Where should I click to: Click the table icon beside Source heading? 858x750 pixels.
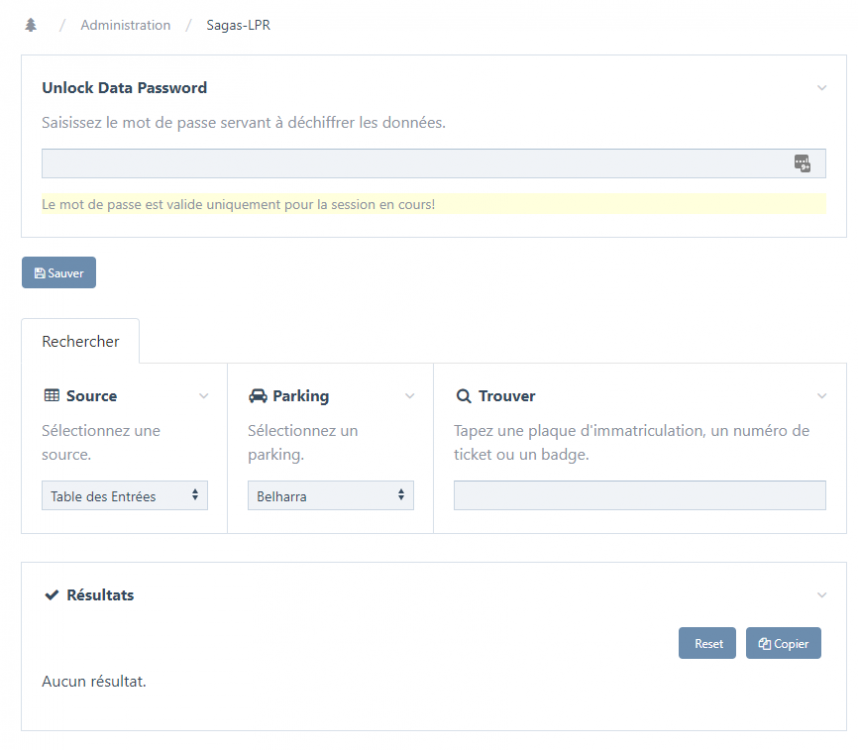click(x=51, y=395)
